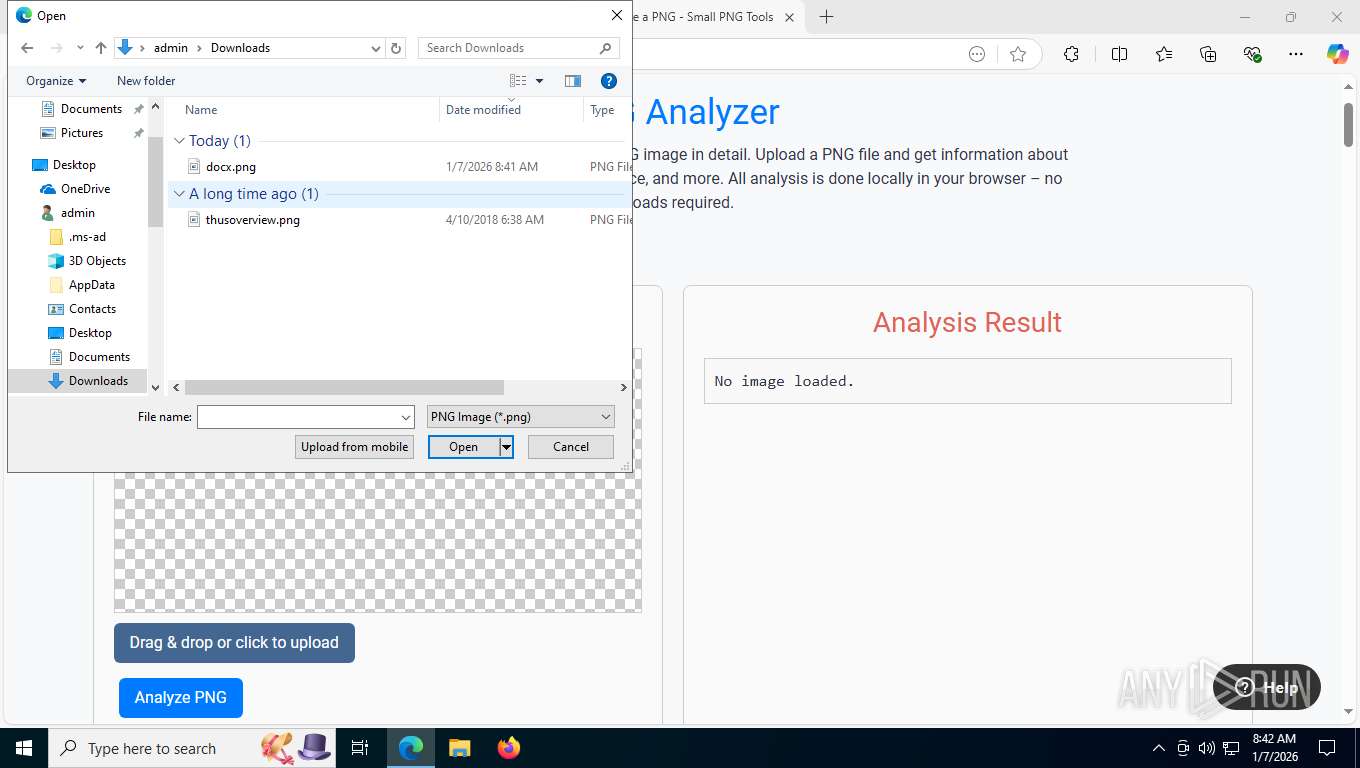Open Documents folder under admin
This screenshot has height=768, width=1360.
tap(99, 357)
